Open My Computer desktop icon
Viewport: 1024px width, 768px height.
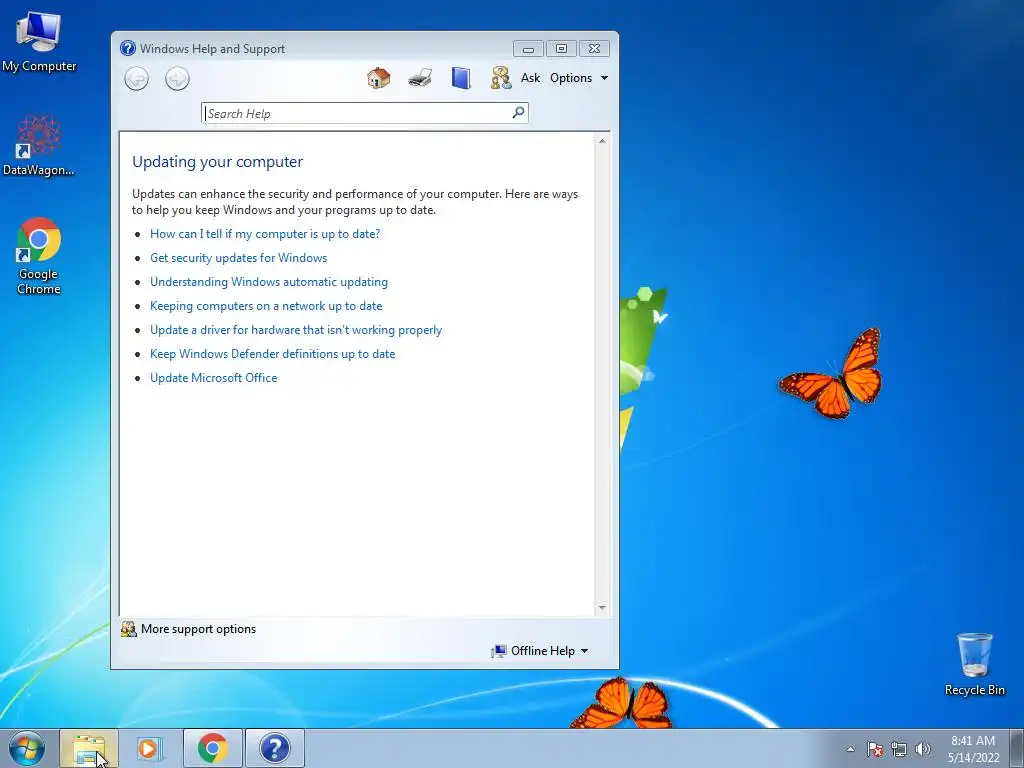tap(39, 40)
